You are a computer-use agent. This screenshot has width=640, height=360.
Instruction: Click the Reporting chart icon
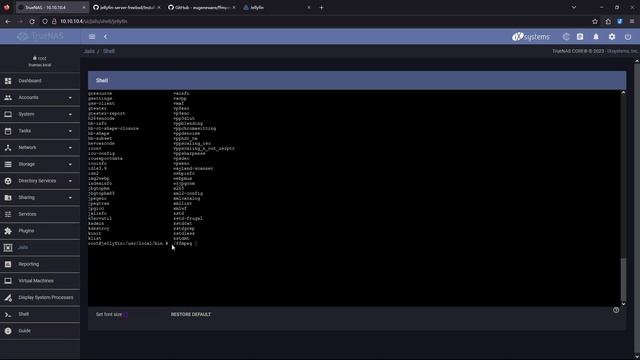pyautogui.click(x=8, y=264)
